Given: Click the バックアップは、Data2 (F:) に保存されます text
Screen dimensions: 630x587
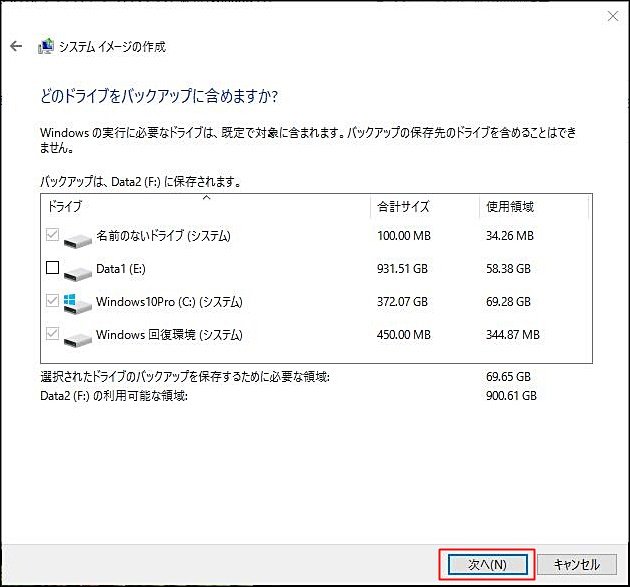Looking at the screenshot, I should pos(141,182).
